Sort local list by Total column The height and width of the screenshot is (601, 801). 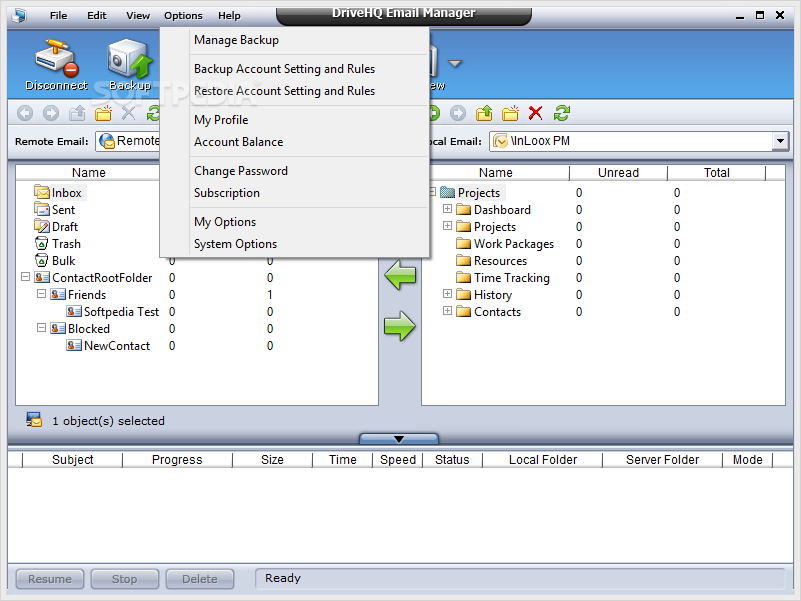(717, 173)
